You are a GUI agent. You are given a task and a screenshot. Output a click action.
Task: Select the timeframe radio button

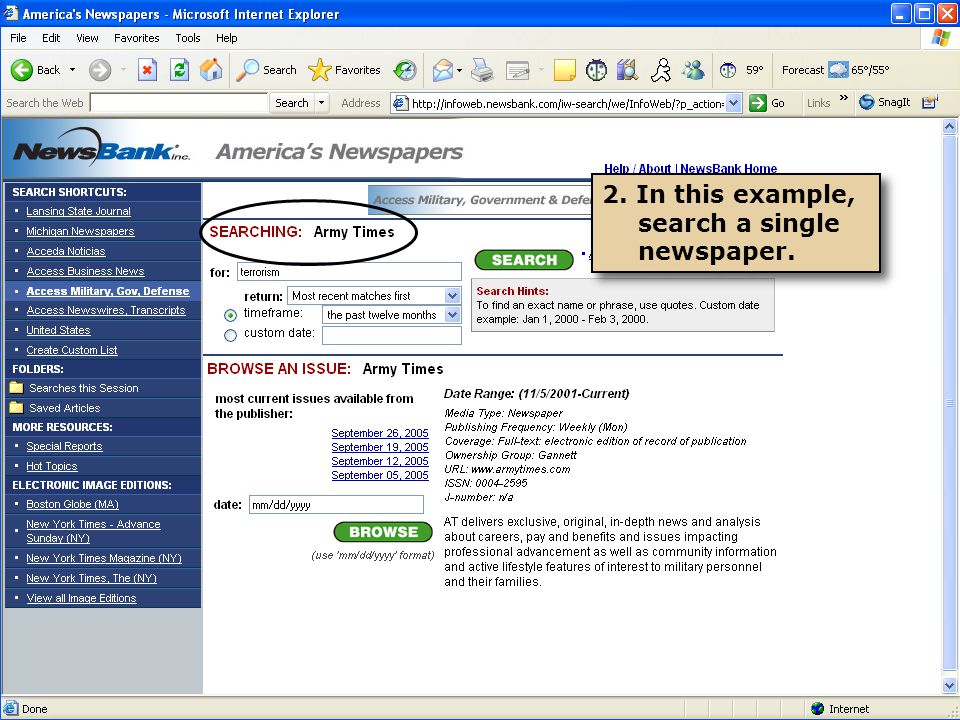230,315
